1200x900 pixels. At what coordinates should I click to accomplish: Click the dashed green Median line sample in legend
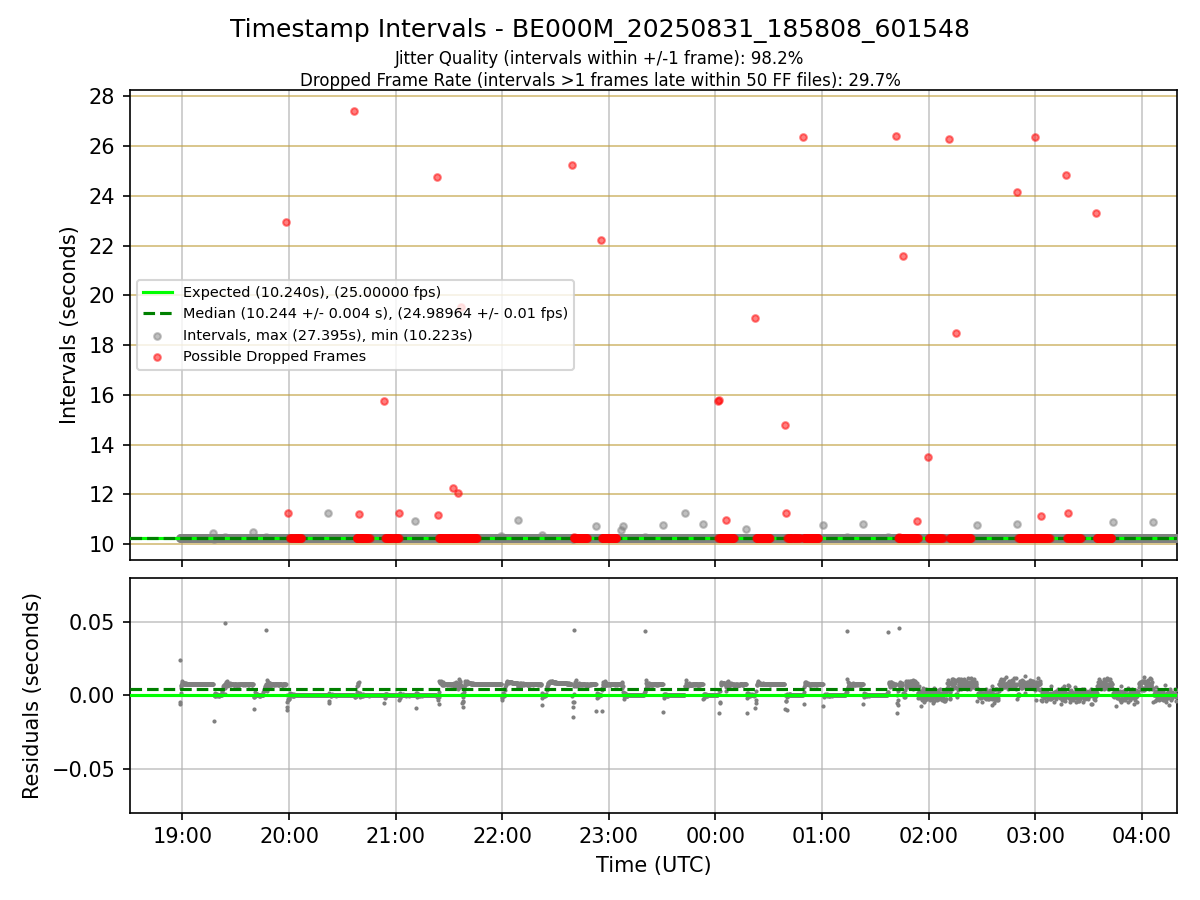coord(160,314)
